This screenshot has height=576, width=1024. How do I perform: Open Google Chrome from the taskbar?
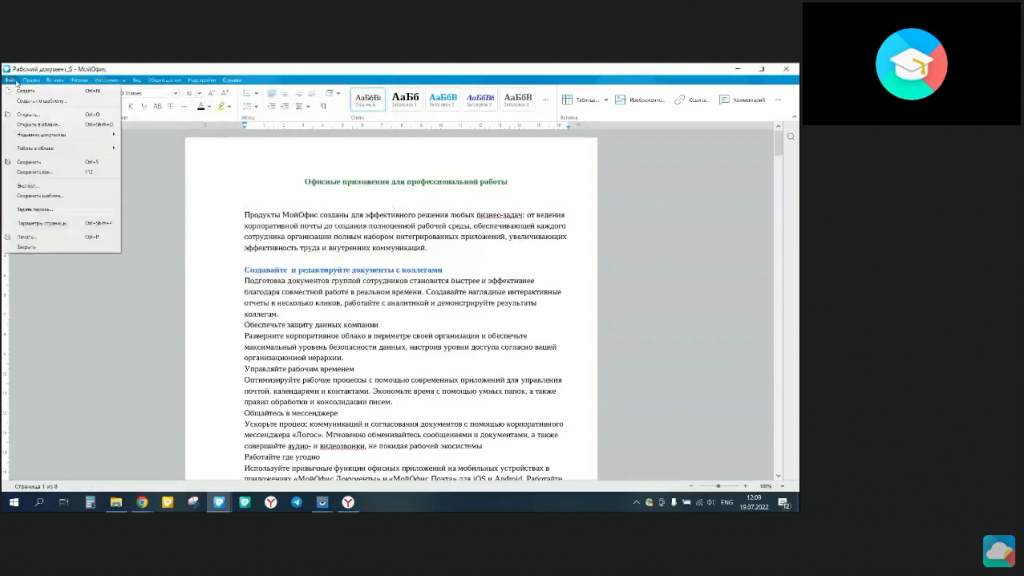[x=142, y=502]
